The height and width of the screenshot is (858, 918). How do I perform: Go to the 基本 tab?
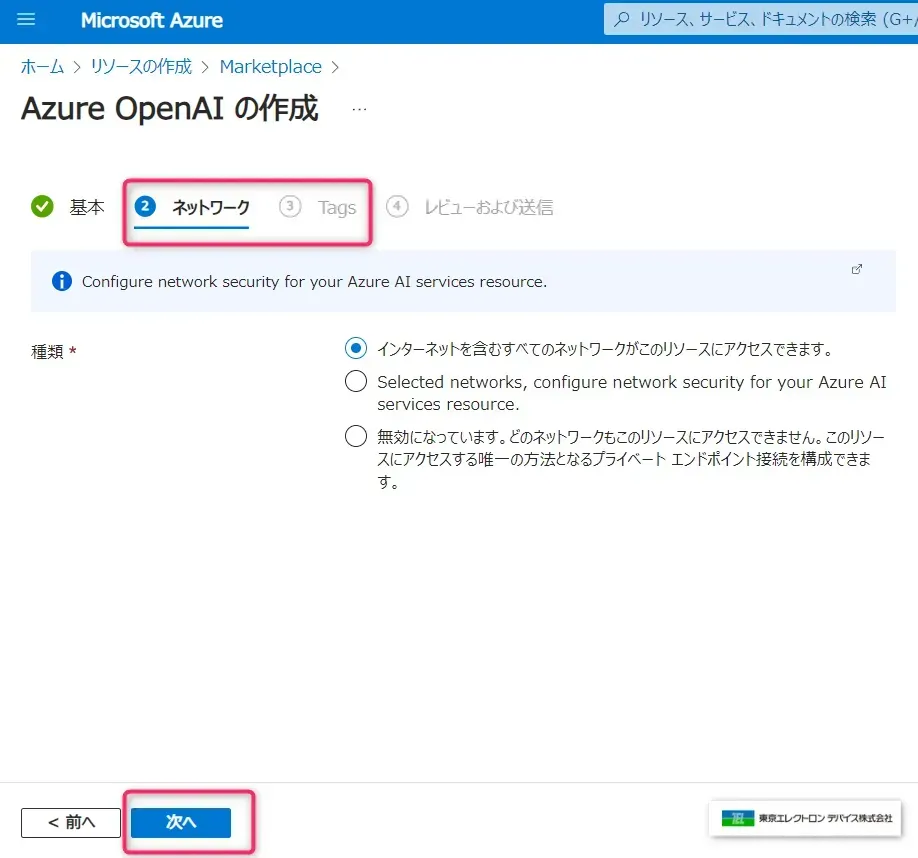[86, 207]
